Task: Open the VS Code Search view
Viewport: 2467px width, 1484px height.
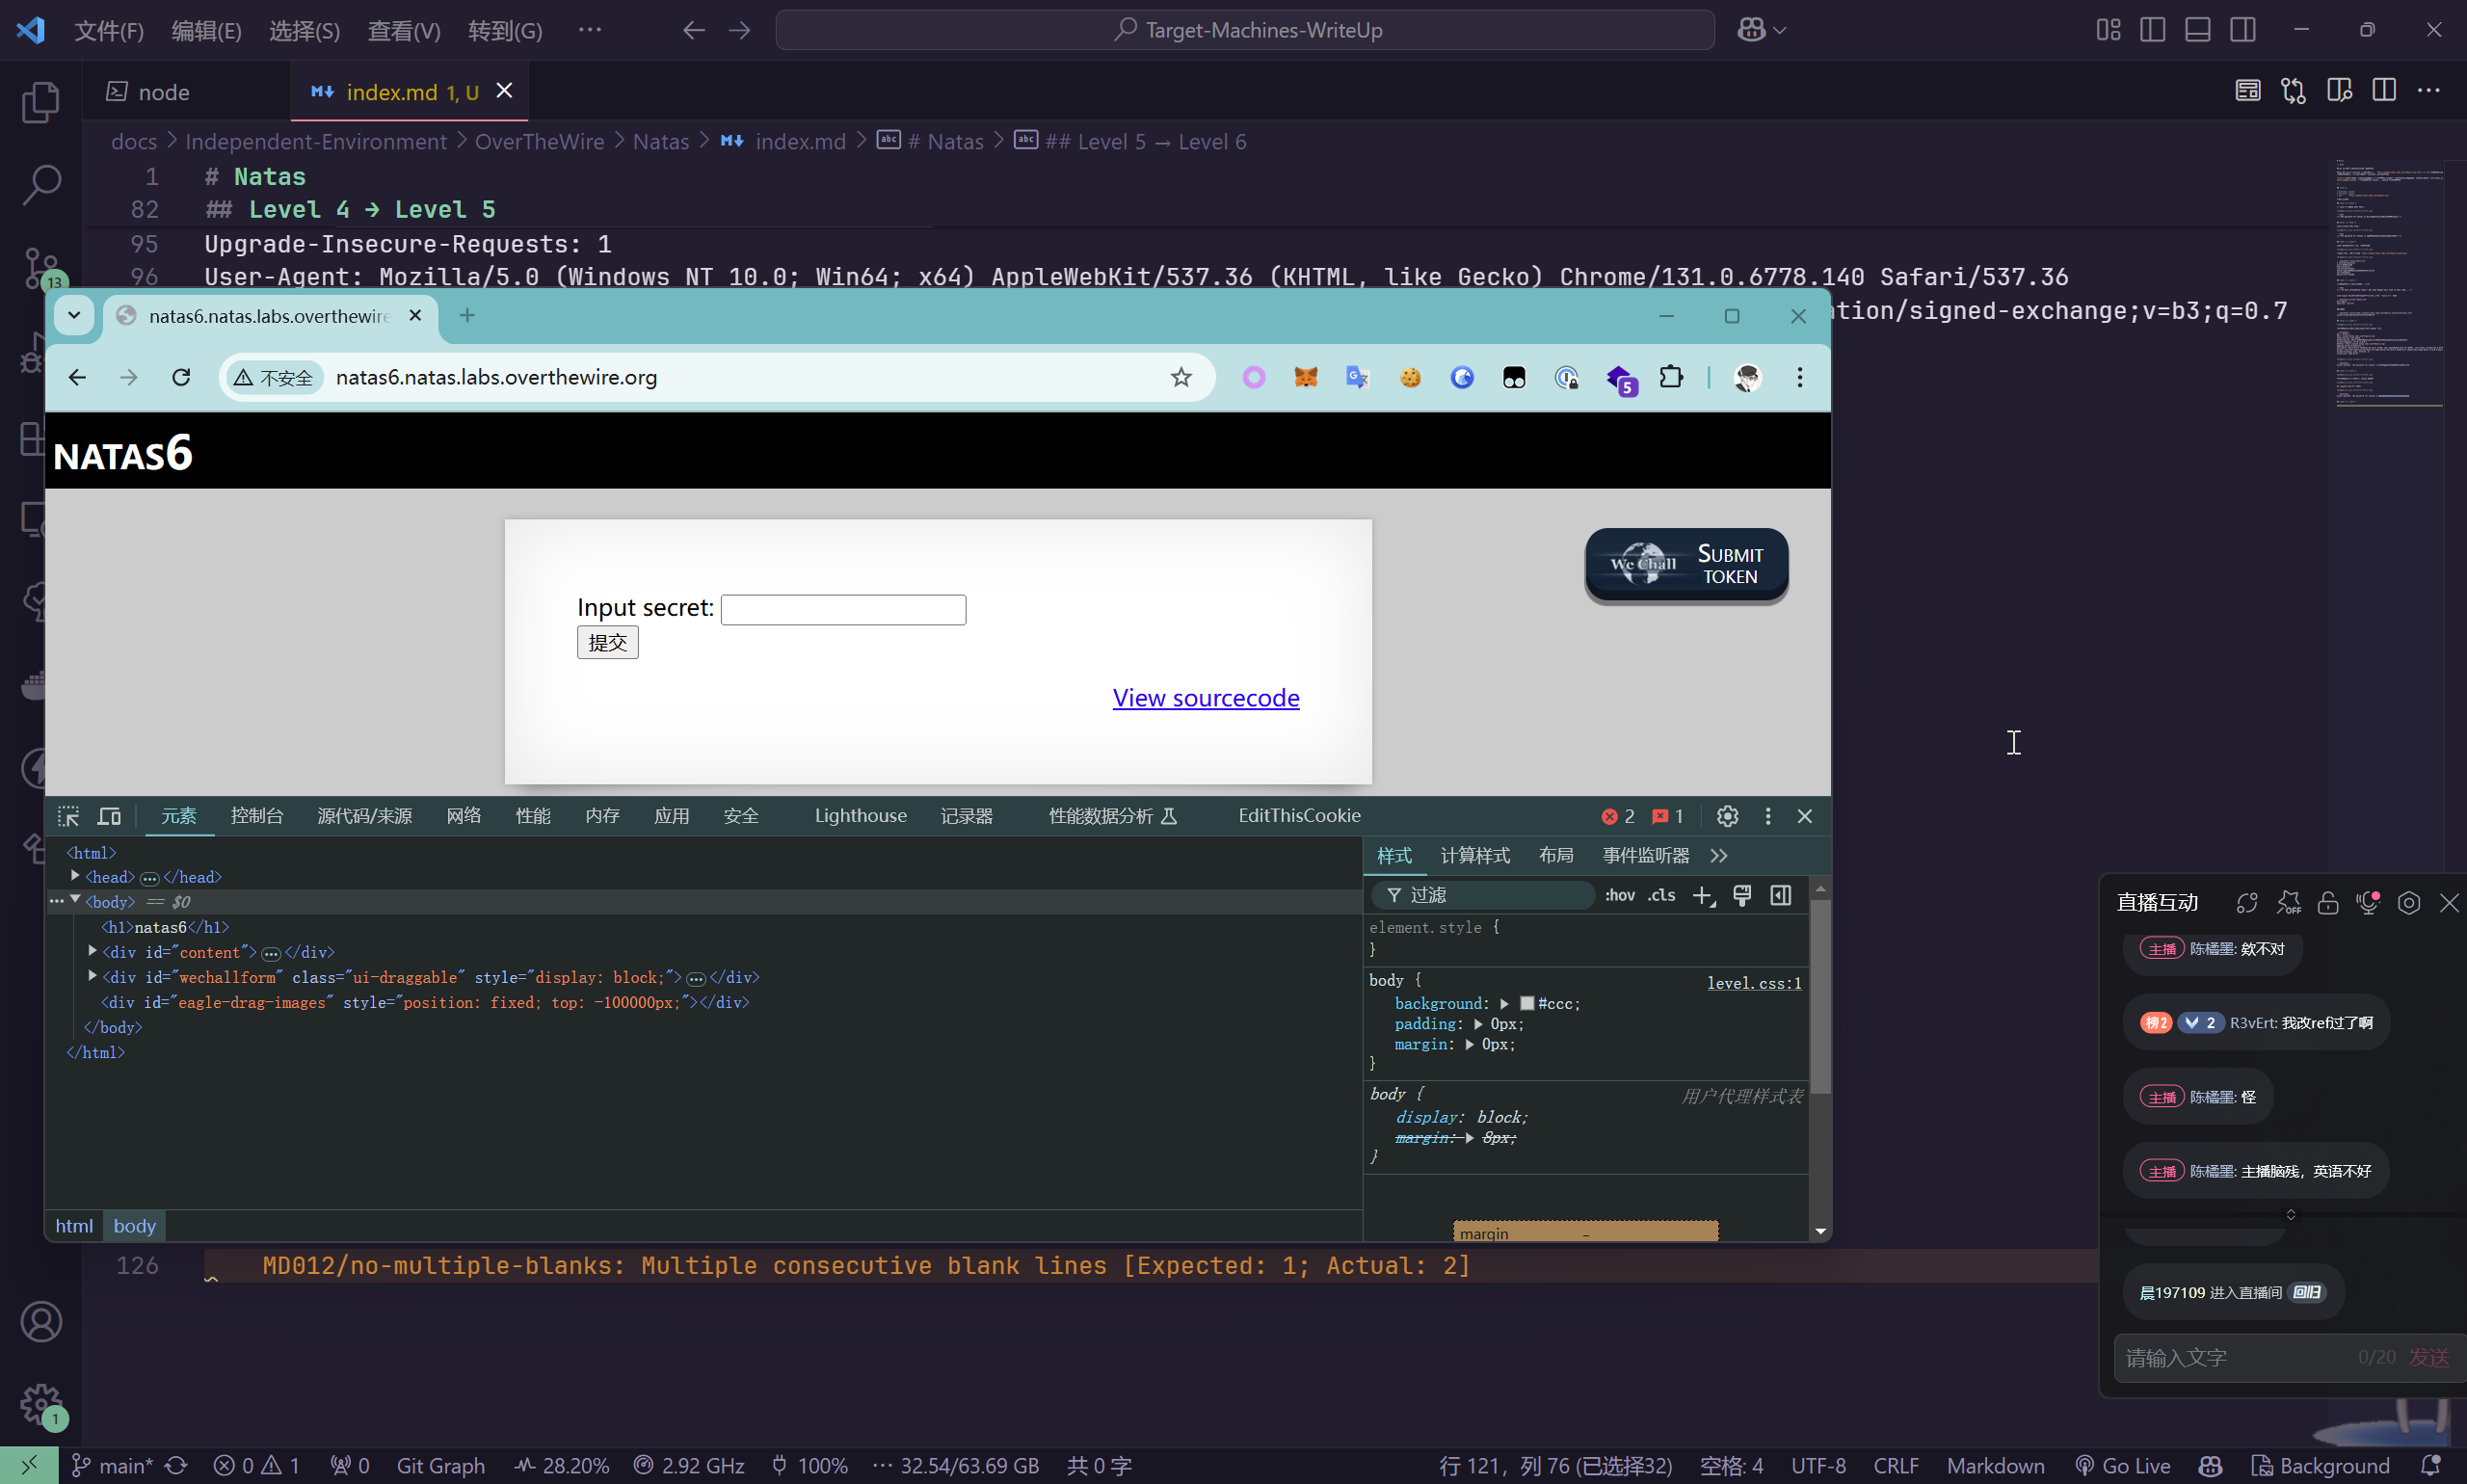Action: click(41, 185)
